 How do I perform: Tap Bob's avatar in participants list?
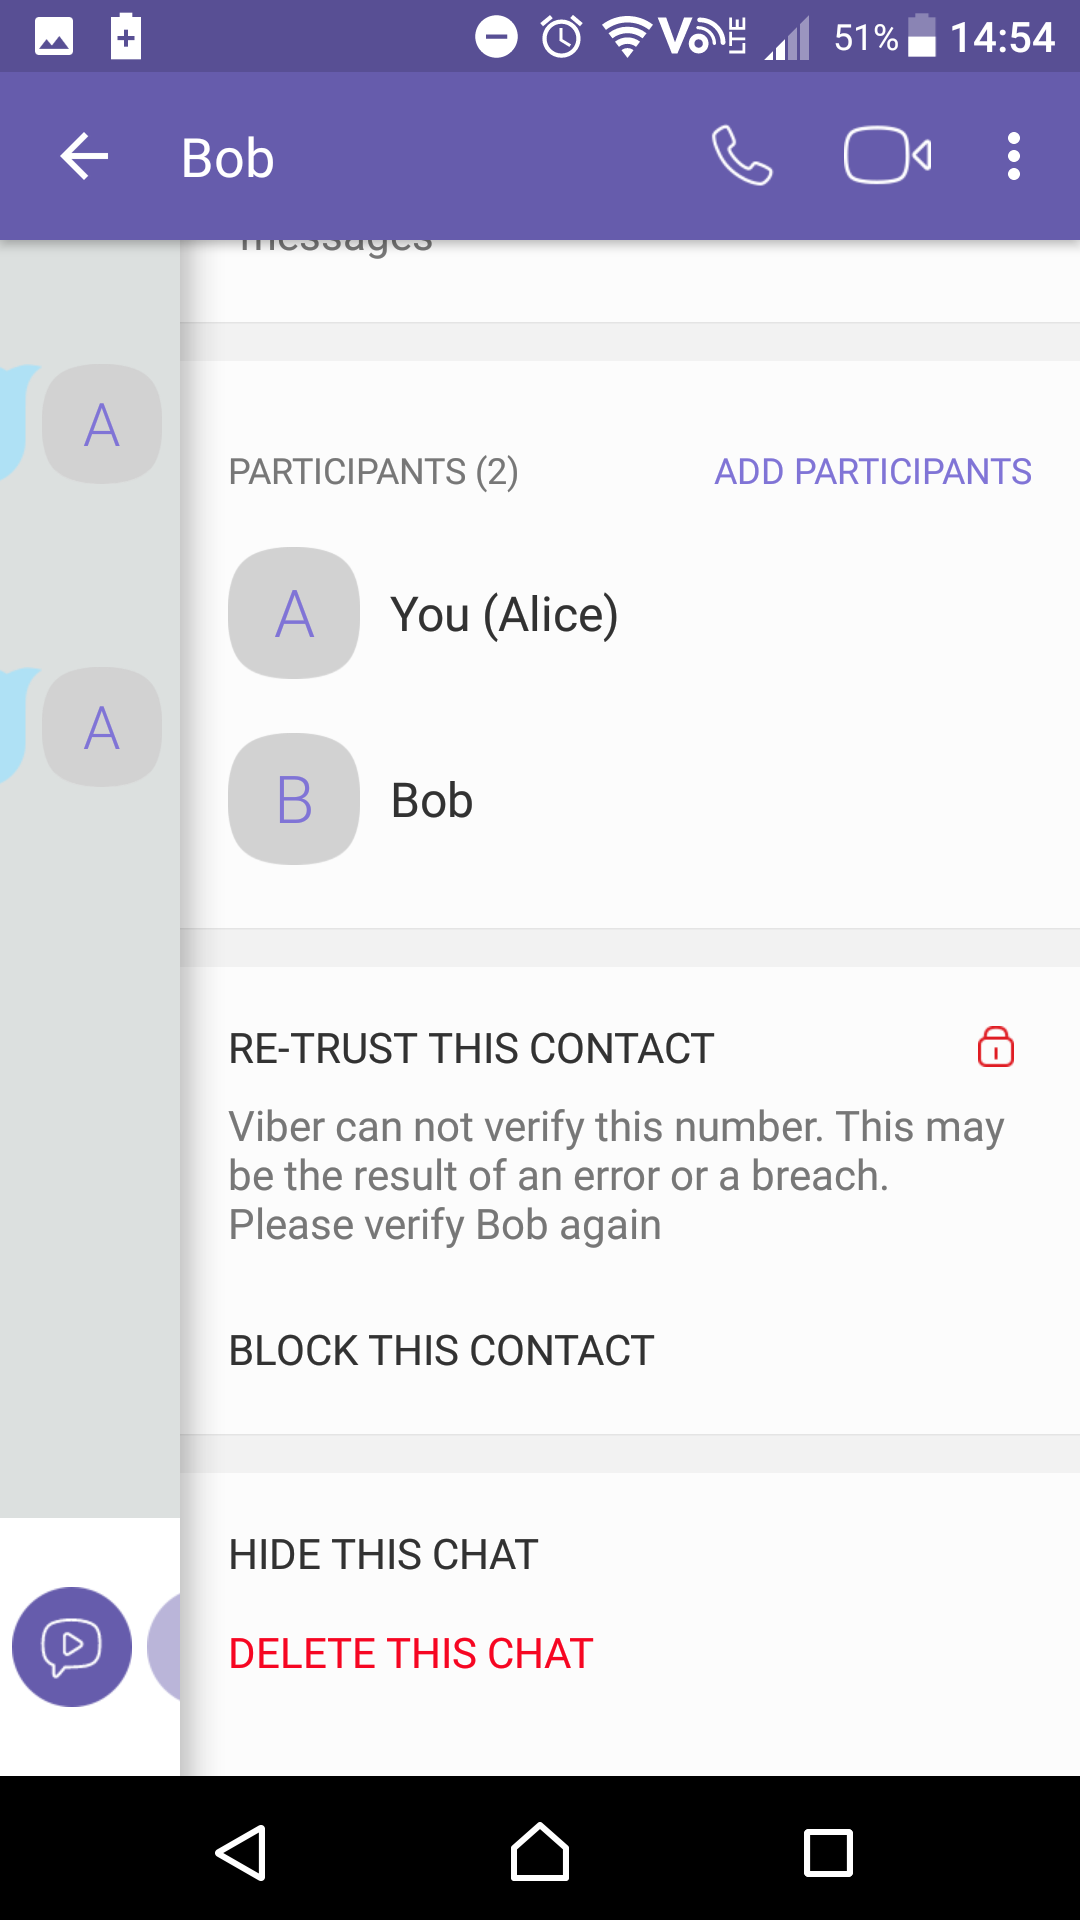tap(294, 800)
